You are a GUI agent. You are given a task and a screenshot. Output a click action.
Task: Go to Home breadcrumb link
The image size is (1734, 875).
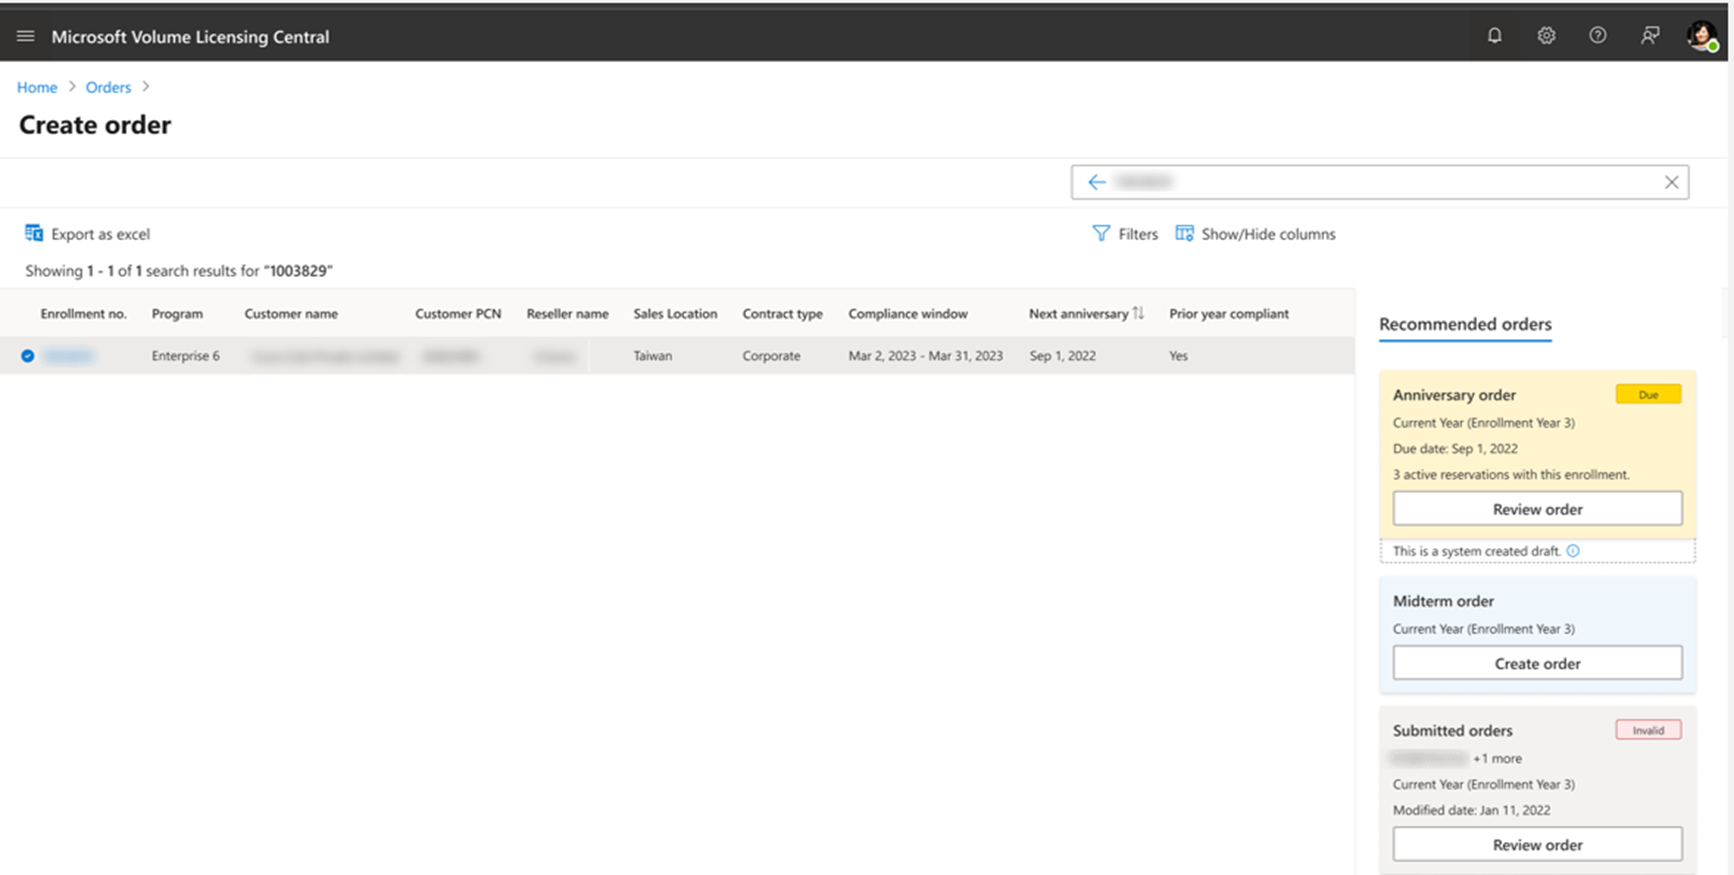tap(37, 87)
